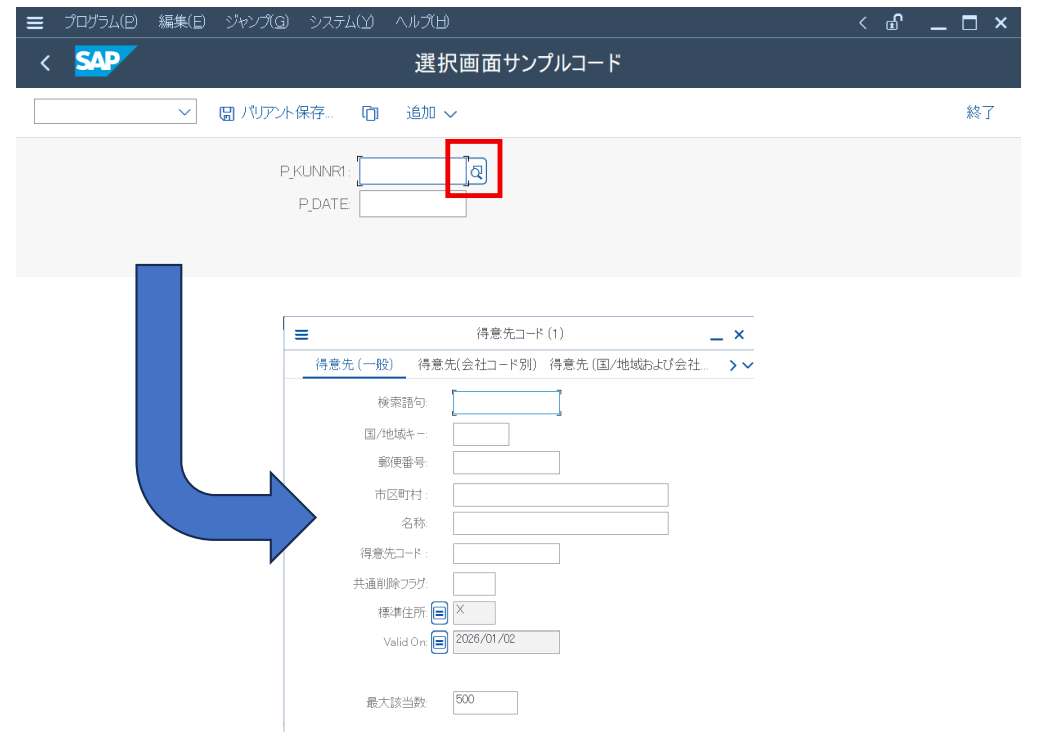1037x732 pixels.
Task: Minimize the main SAP window
Action: 938,26
